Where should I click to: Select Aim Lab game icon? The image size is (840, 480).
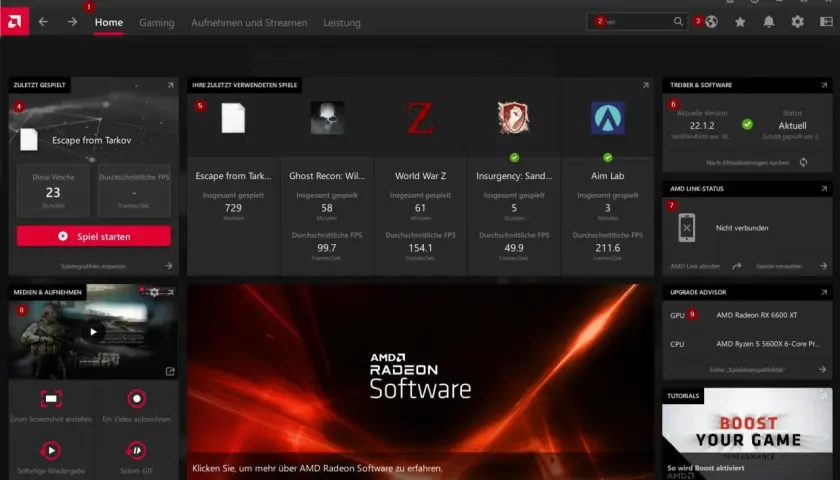pyautogui.click(x=608, y=118)
